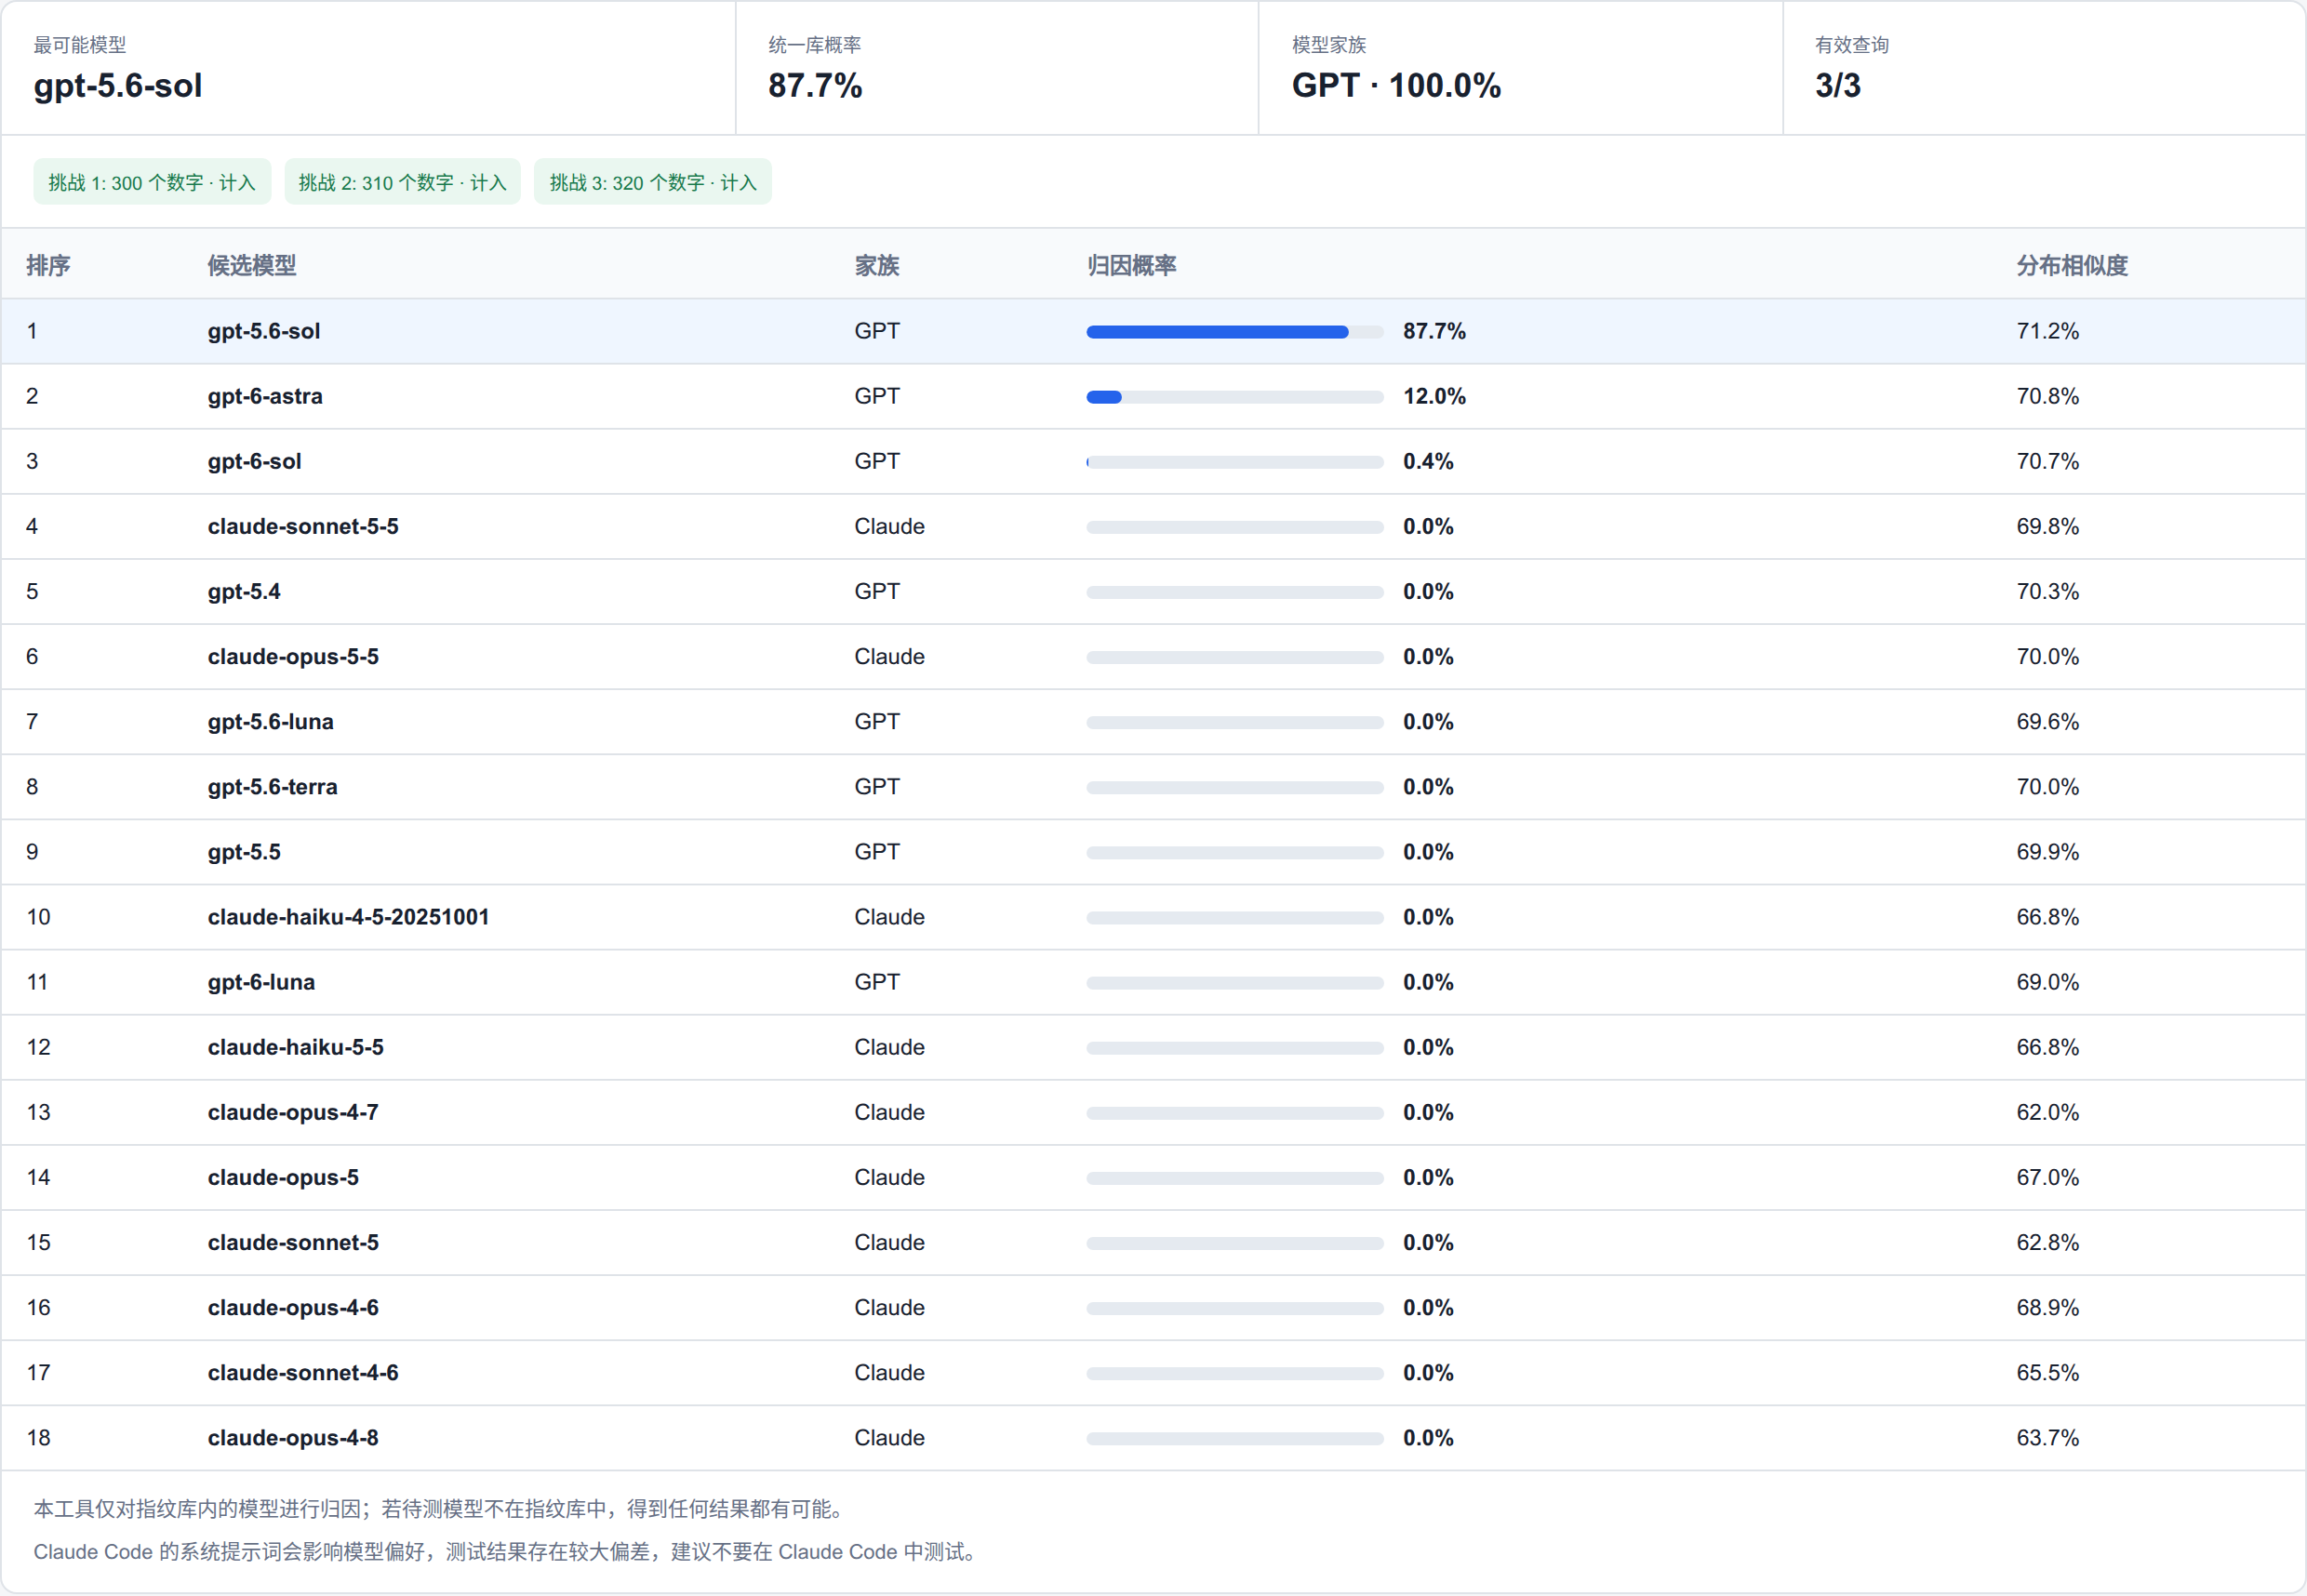Screen dimensions: 2307x1596
Task: Select the gpt-5.6-terra model name
Action: pyautogui.click(x=272, y=786)
